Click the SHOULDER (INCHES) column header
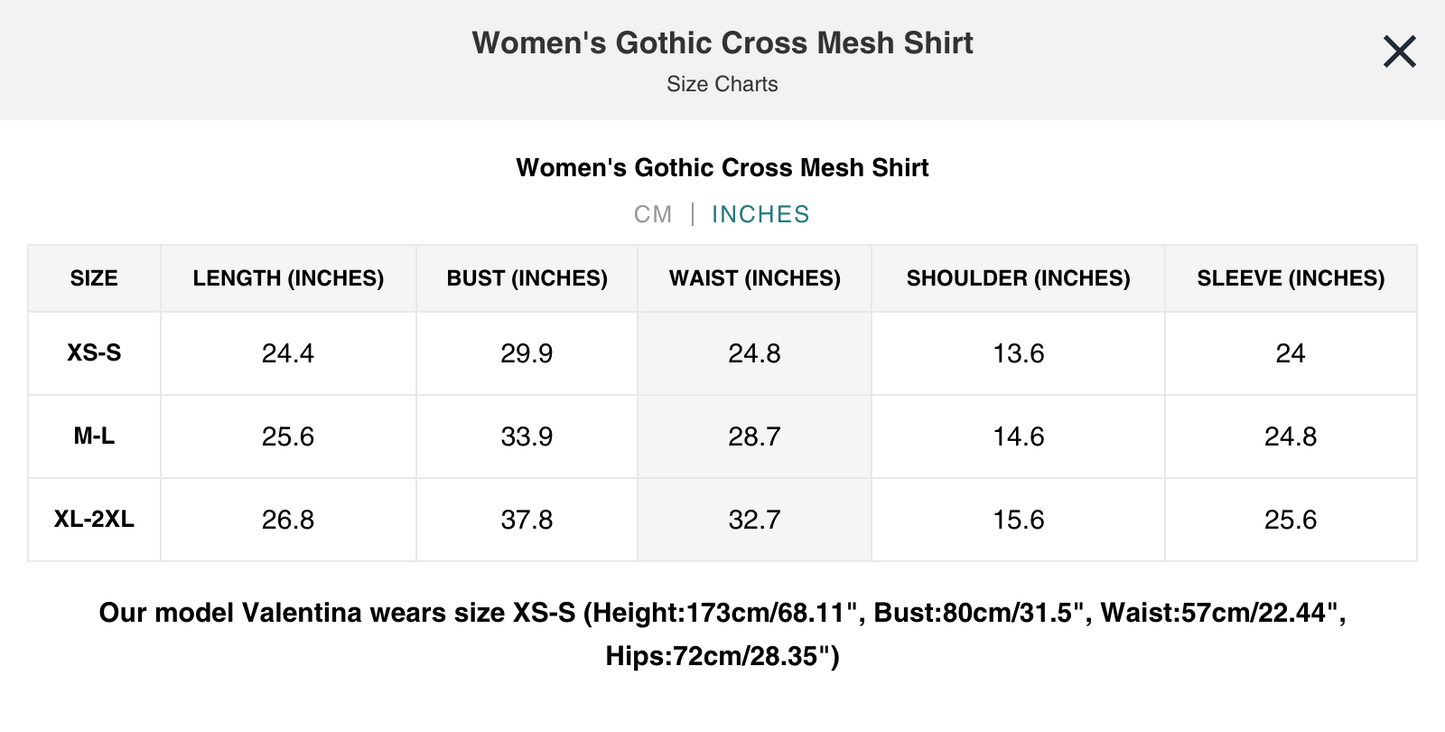 (x=1017, y=278)
